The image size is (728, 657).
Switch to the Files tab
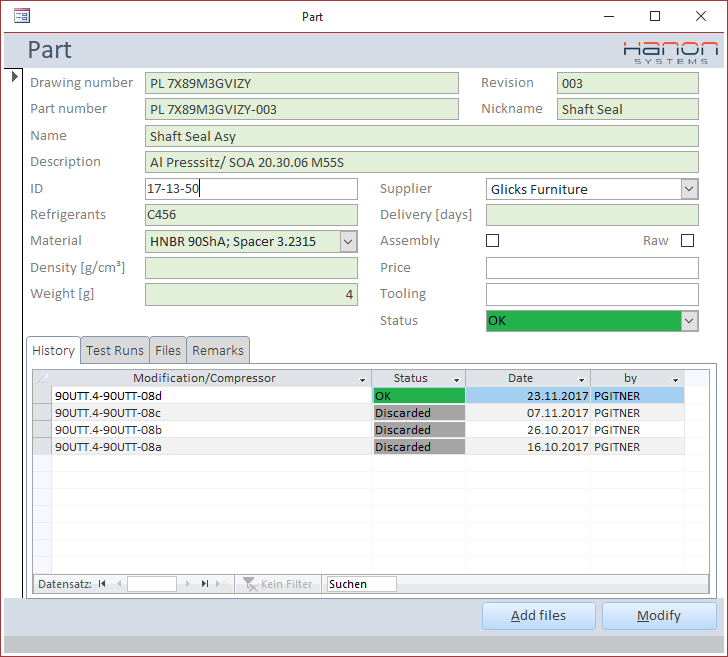168,350
